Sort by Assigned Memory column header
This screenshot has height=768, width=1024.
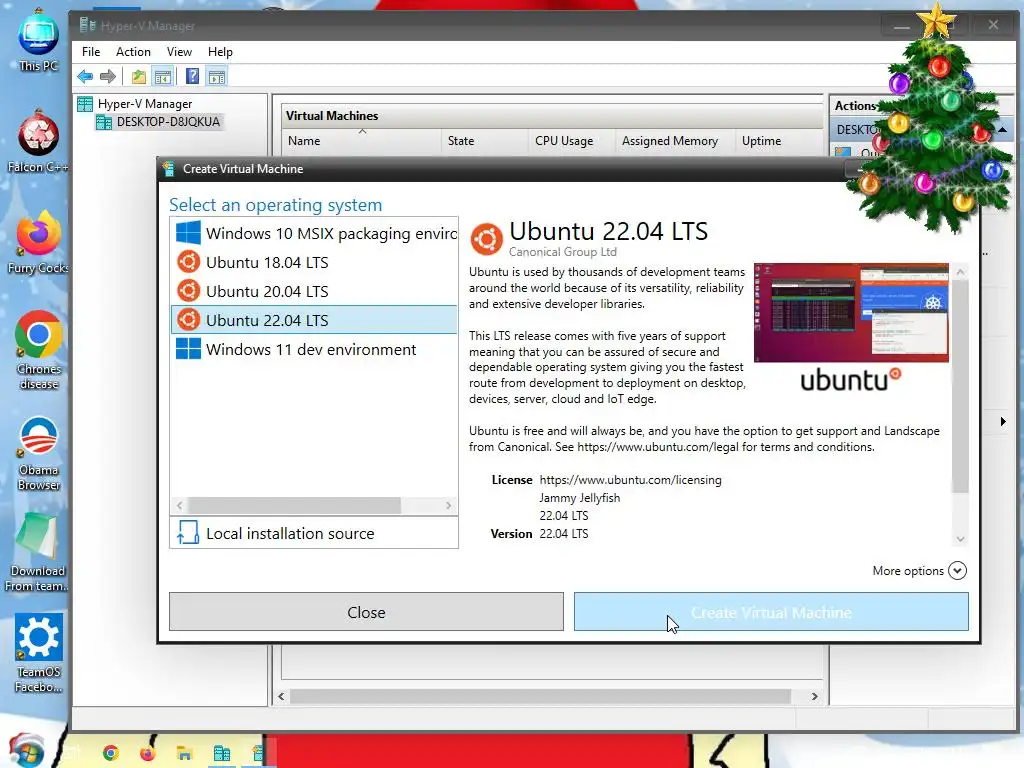[676, 141]
